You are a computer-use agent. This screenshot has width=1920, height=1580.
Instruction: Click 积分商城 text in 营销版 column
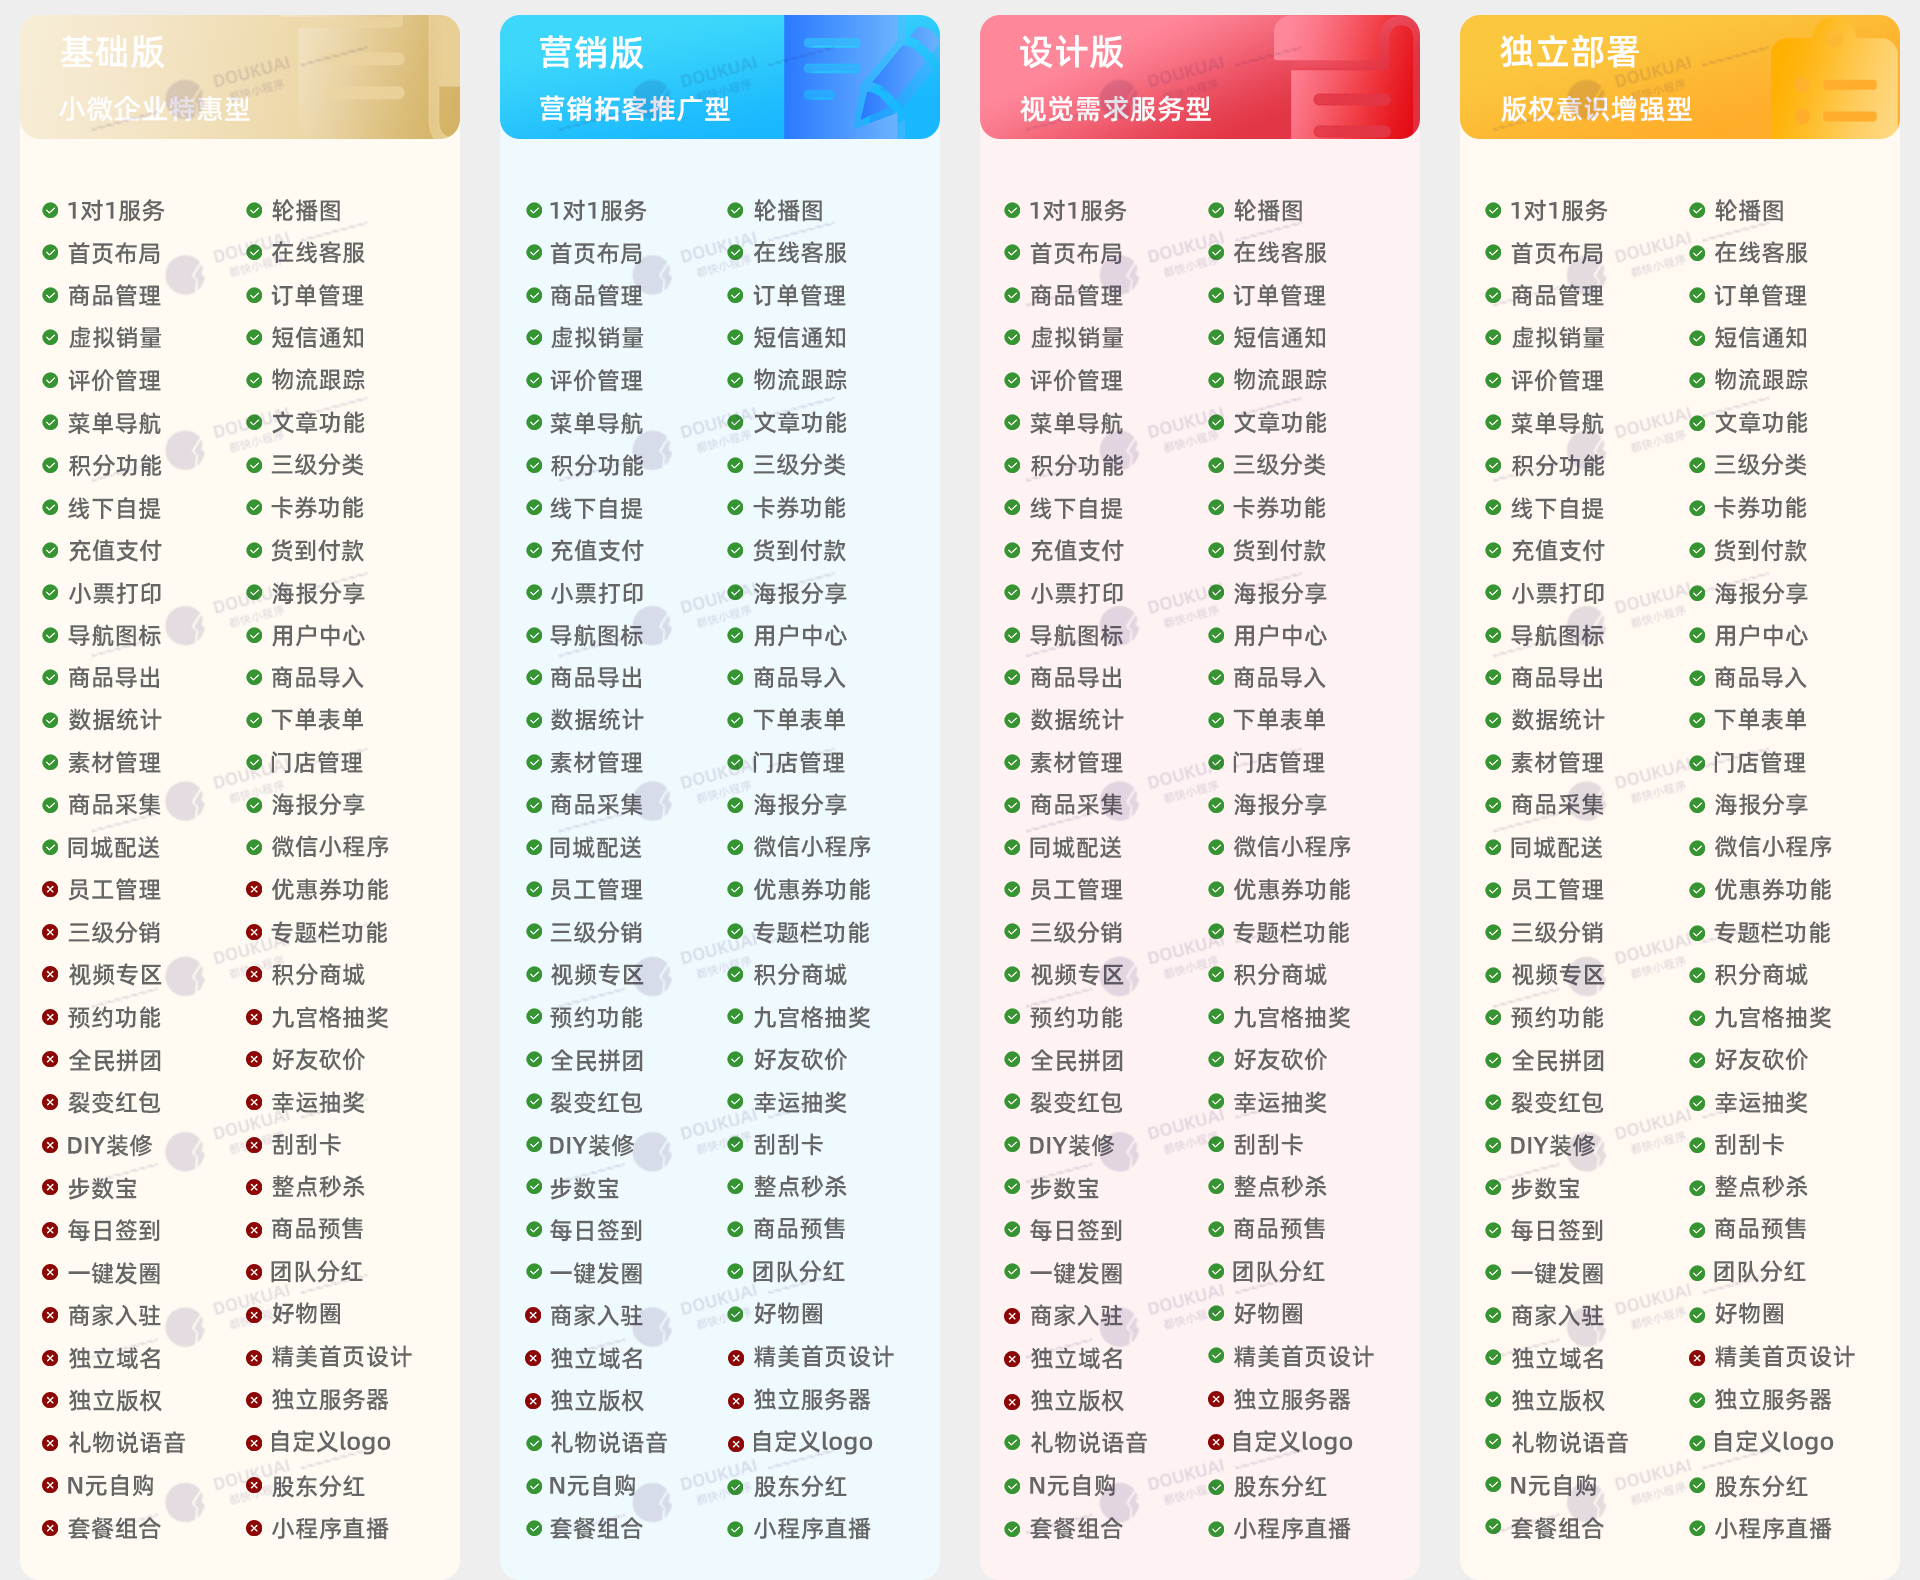pyautogui.click(x=800, y=975)
